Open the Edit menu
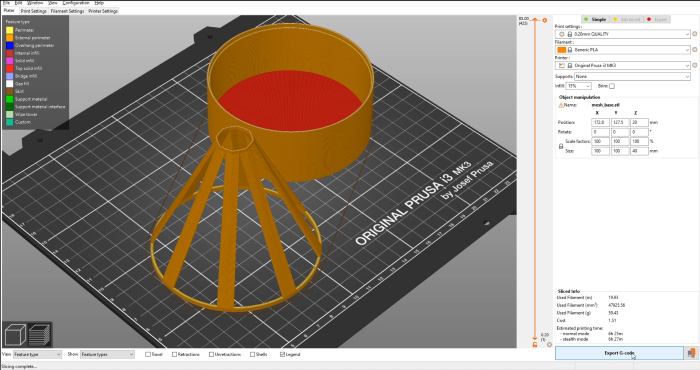700x370 pixels. pos(18,3)
